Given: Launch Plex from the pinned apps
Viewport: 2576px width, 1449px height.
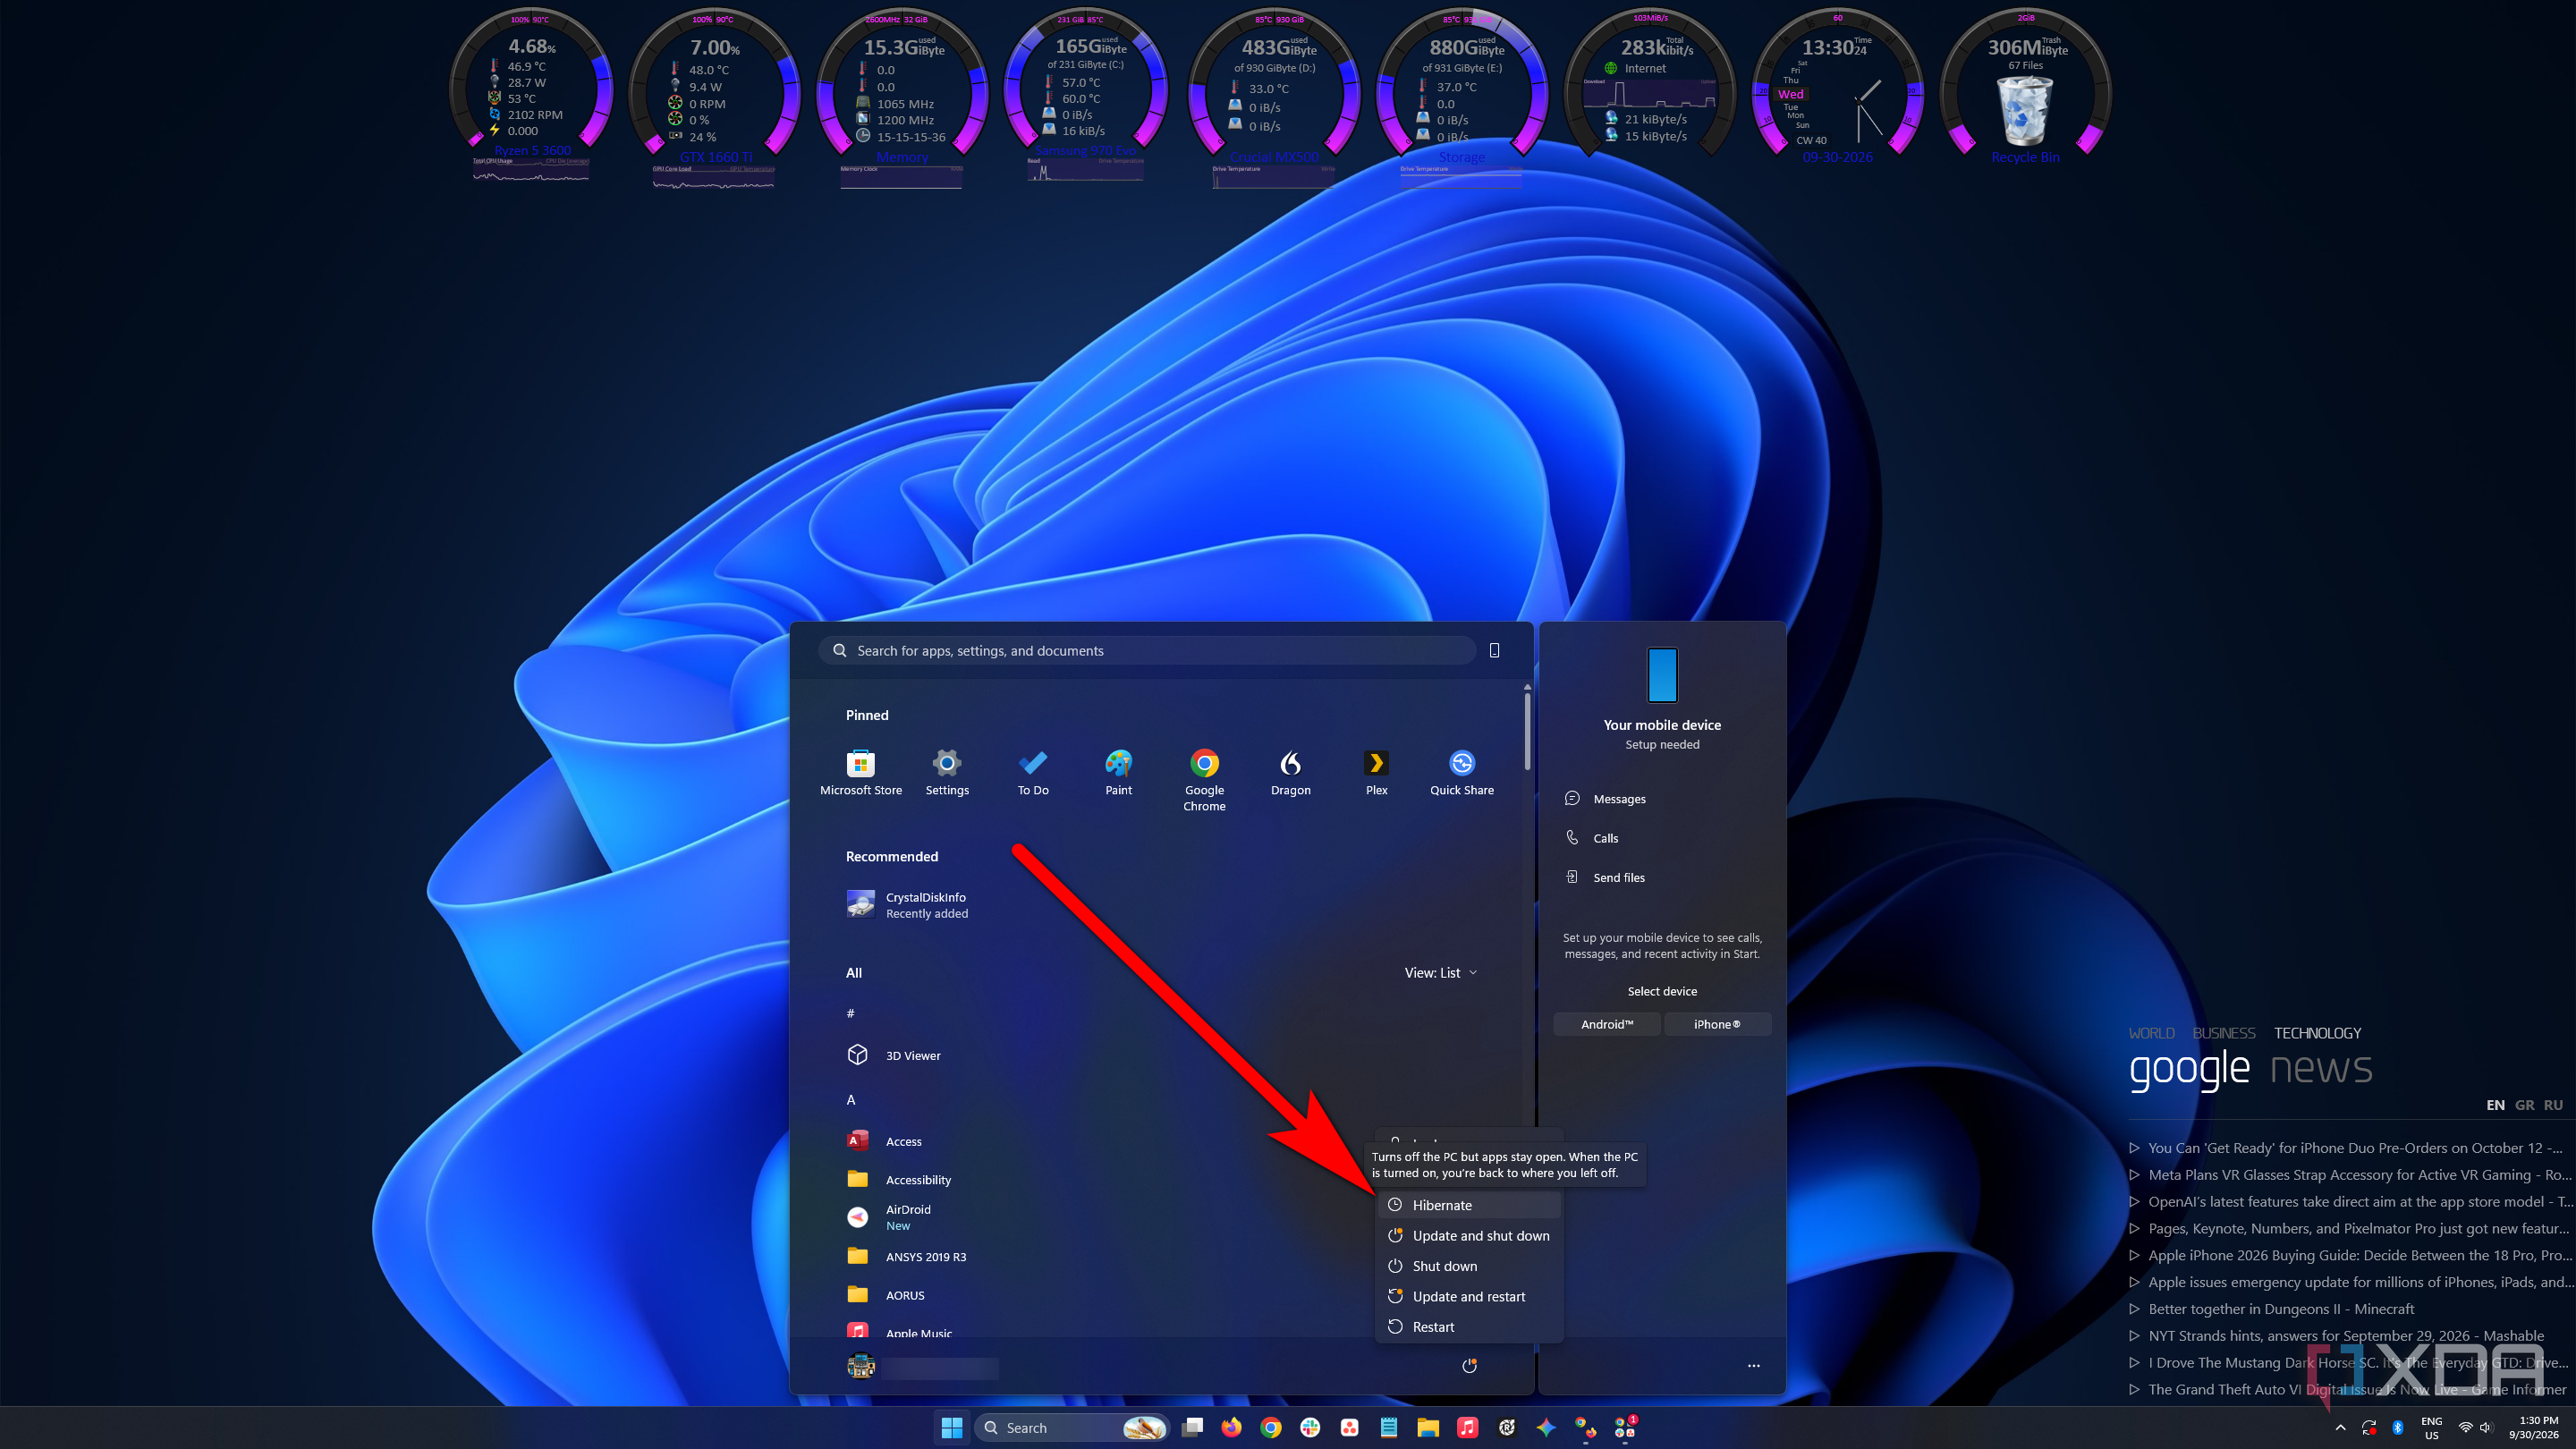Looking at the screenshot, I should pyautogui.click(x=1376, y=773).
